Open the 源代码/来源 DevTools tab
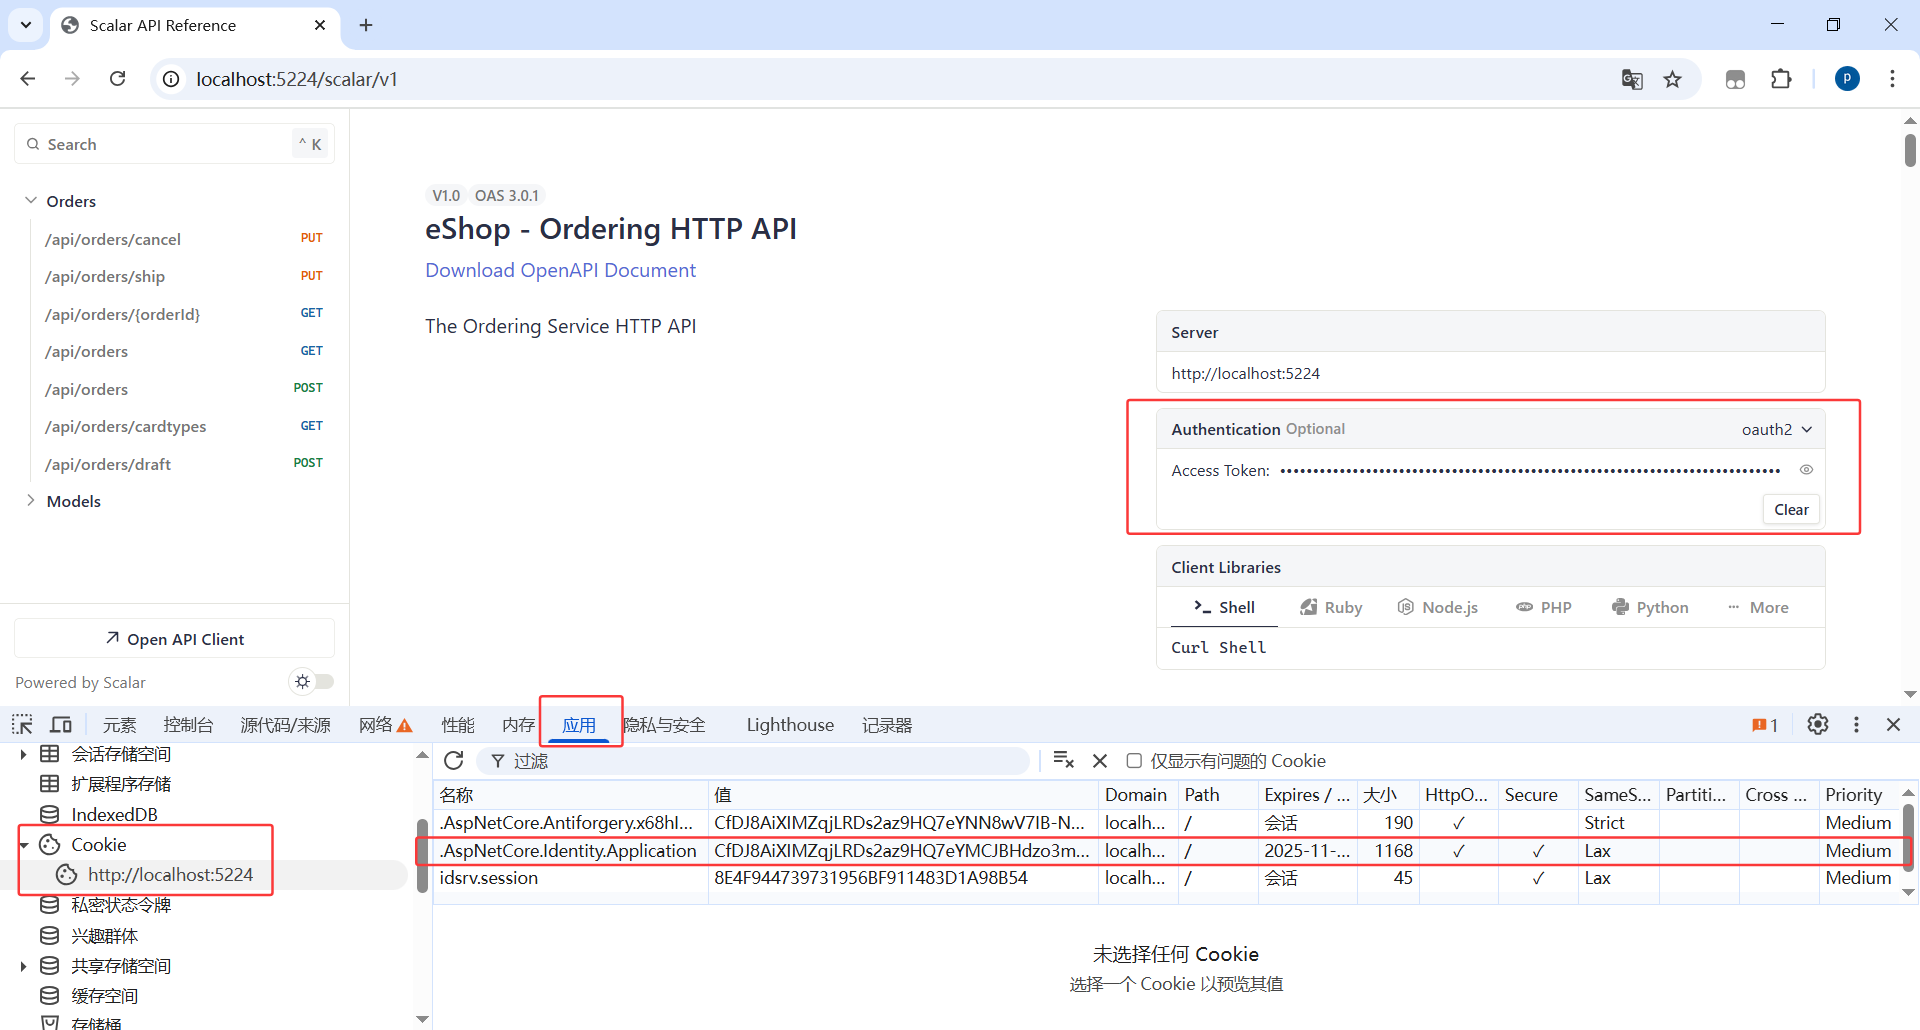Image resolution: width=1920 pixels, height=1030 pixels. tap(285, 725)
